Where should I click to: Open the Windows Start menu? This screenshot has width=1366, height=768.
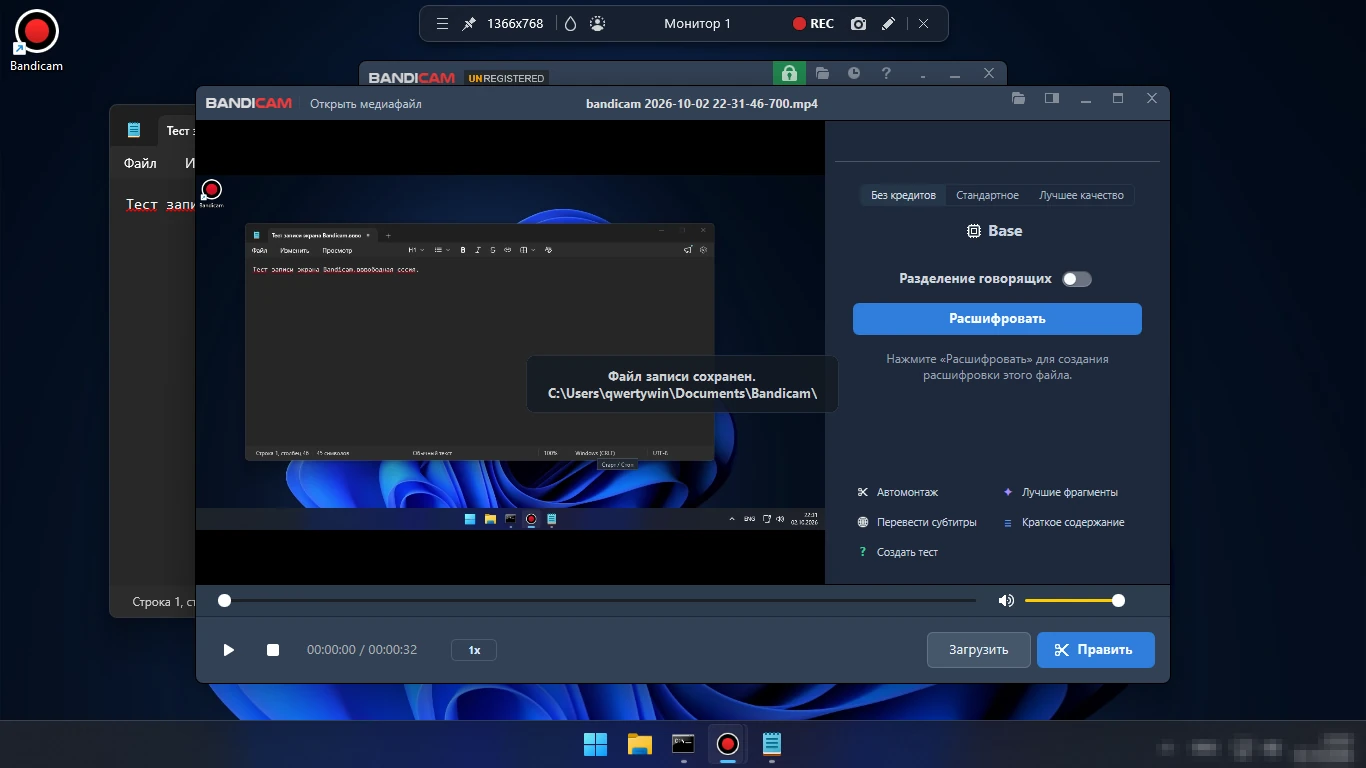coord(595,744)
